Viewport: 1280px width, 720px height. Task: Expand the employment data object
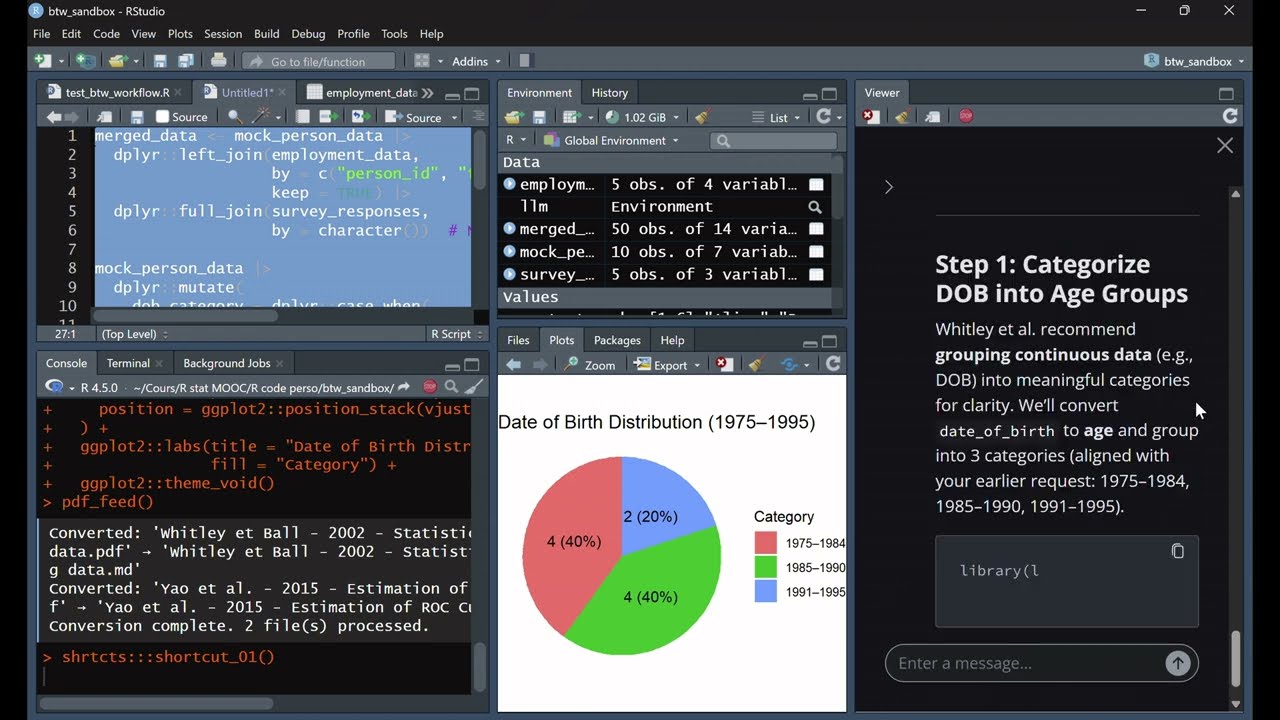point(510,184)
